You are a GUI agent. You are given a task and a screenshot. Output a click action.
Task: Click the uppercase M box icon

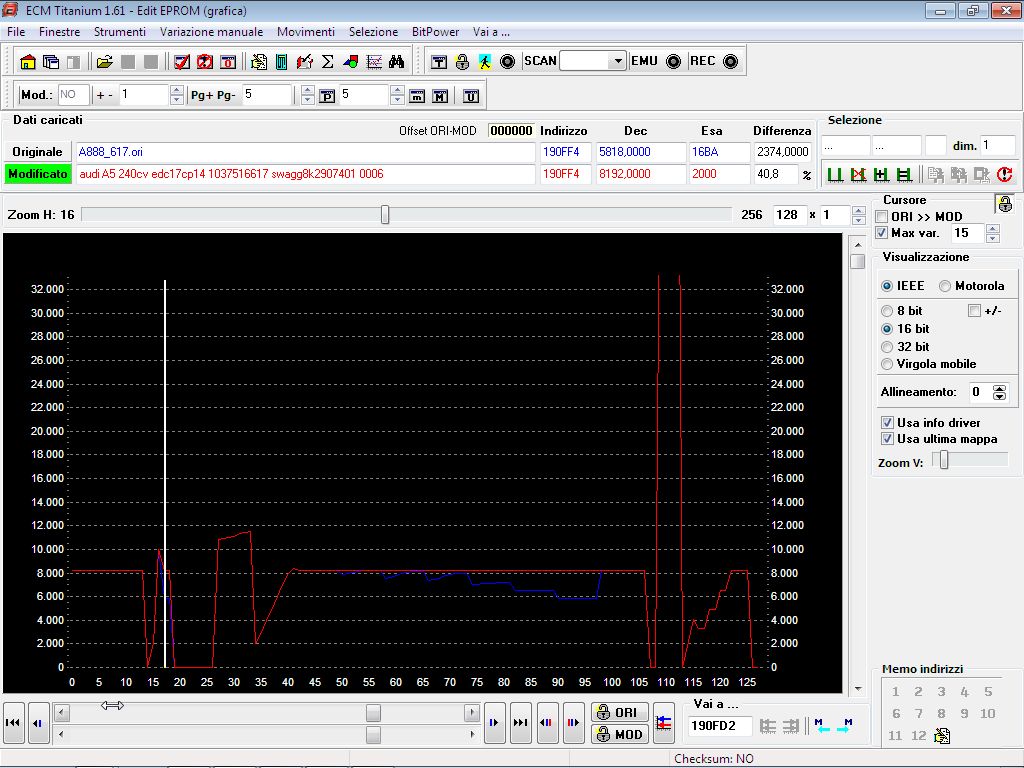click(x=440, y=97)
